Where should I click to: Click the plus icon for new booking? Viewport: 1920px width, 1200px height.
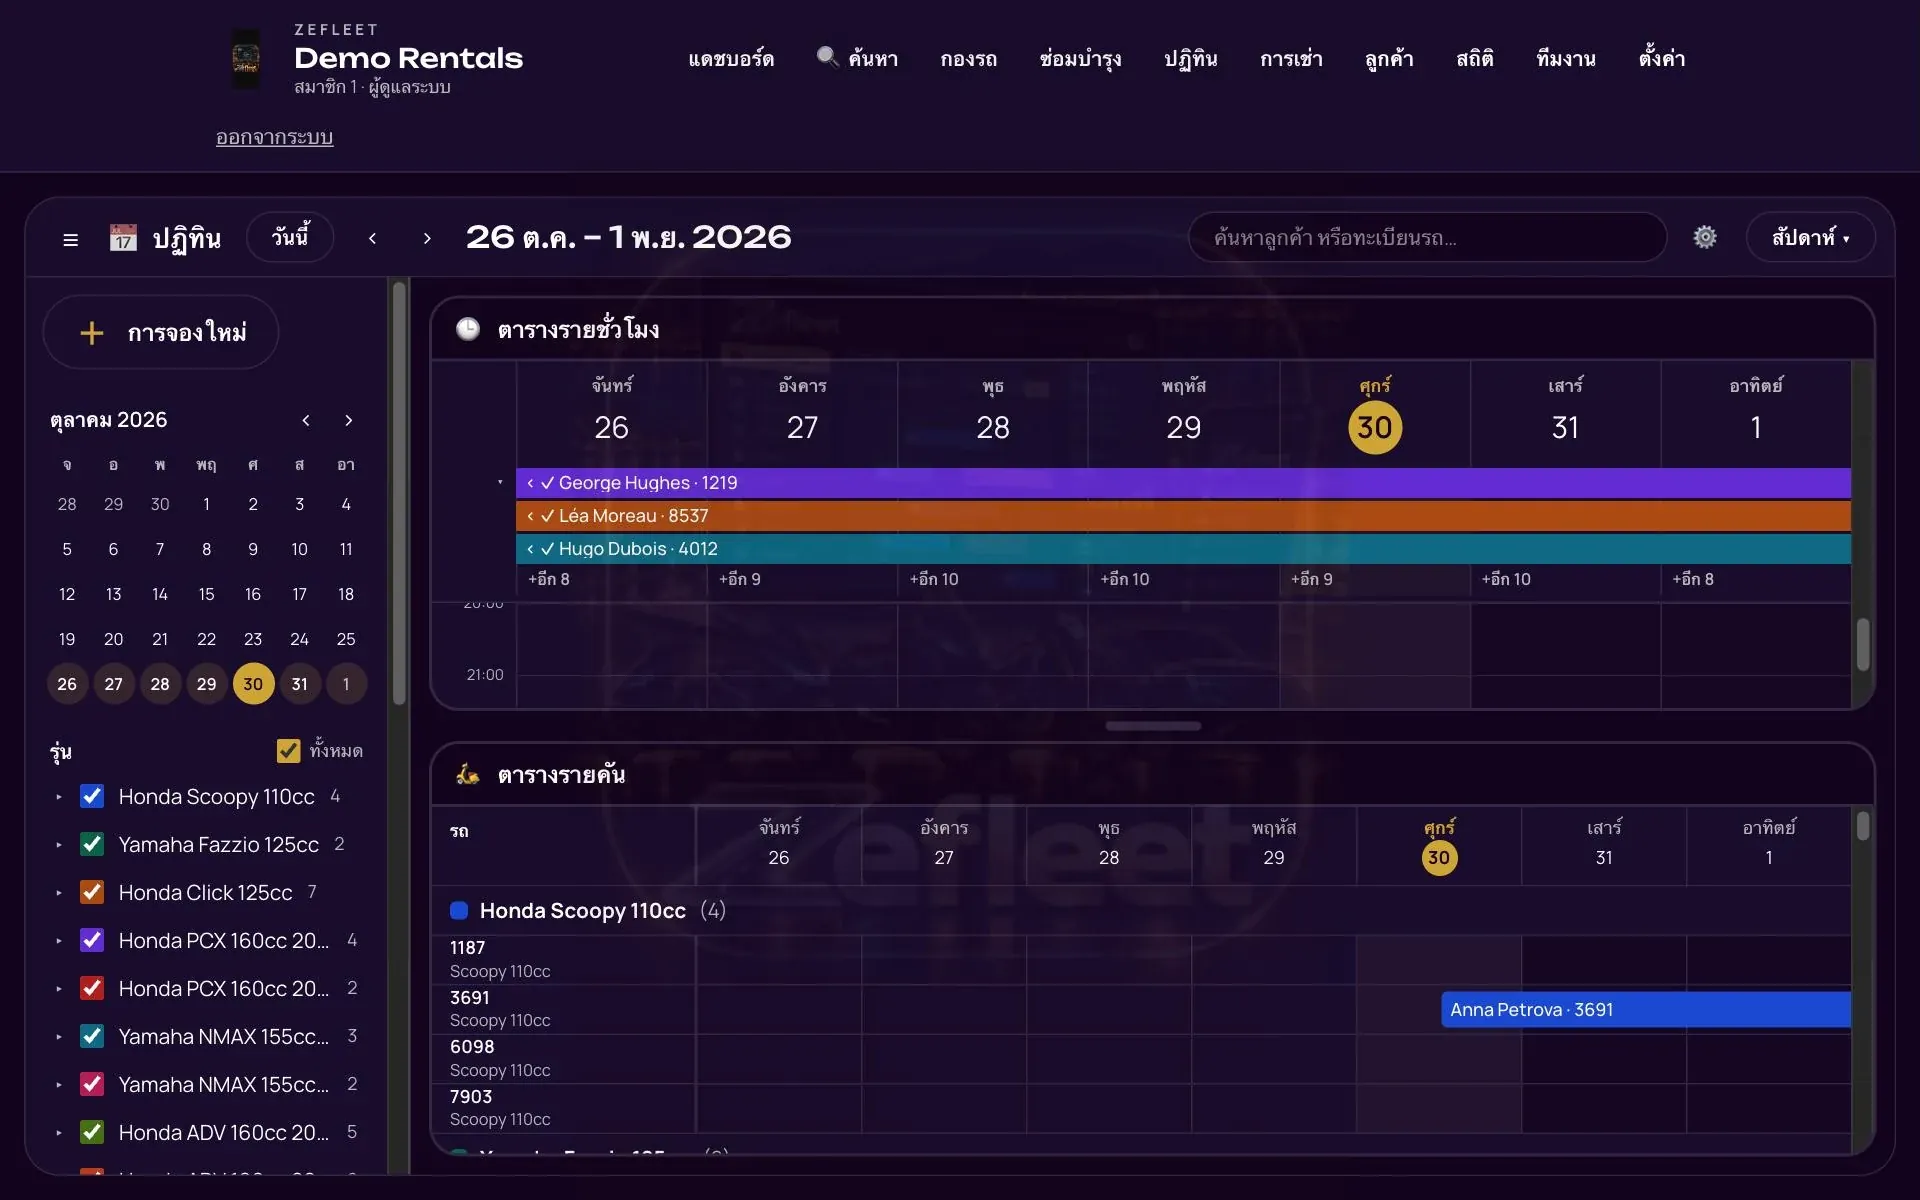[x=92, y=333]
